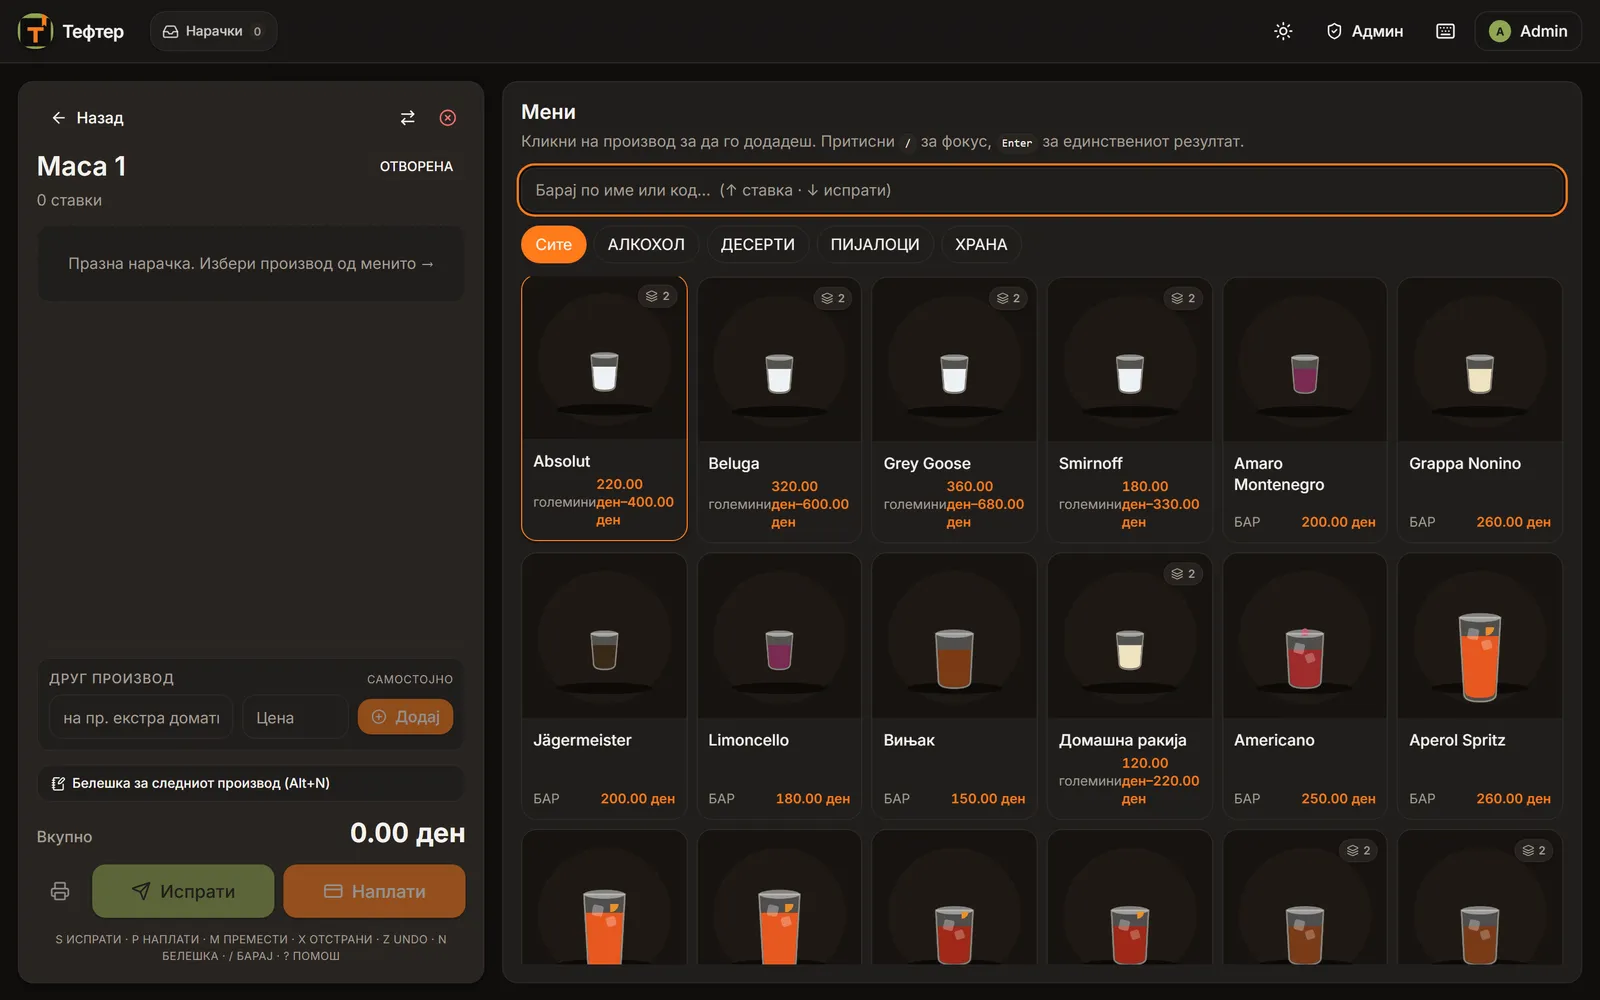Click the Цена price field

[295, 717]
